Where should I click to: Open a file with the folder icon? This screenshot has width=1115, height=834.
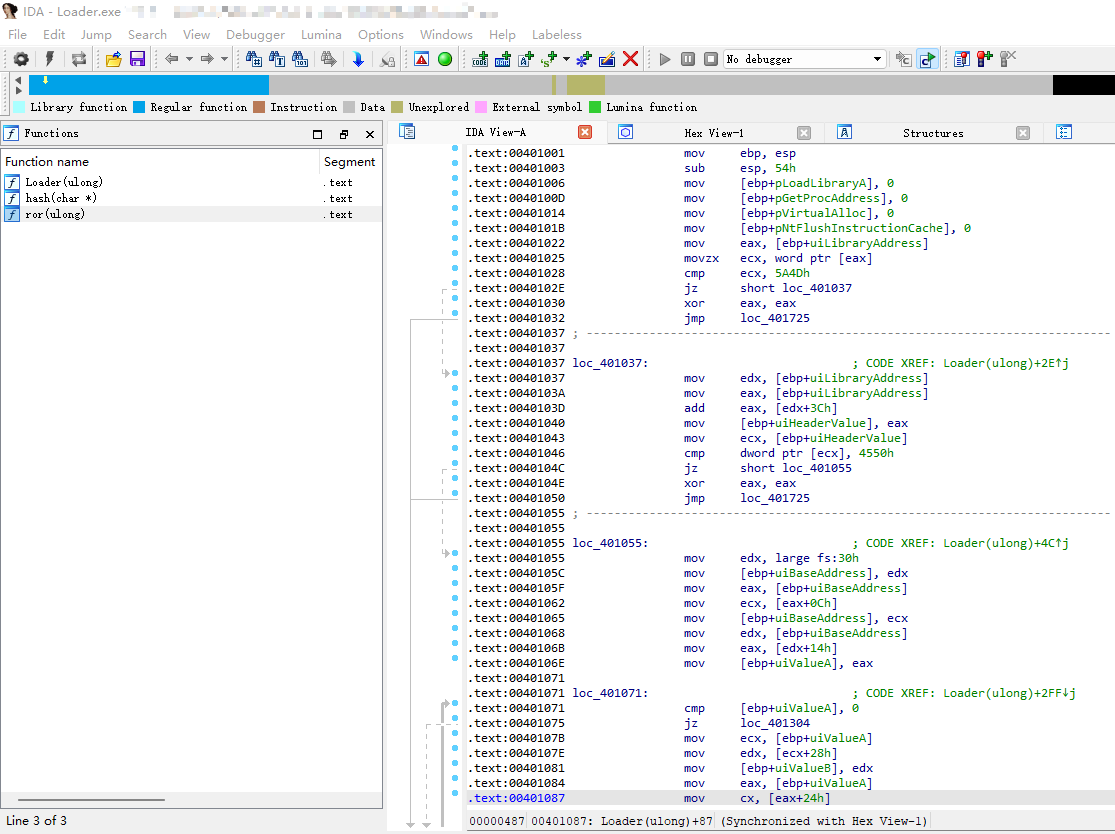[114, 59]
